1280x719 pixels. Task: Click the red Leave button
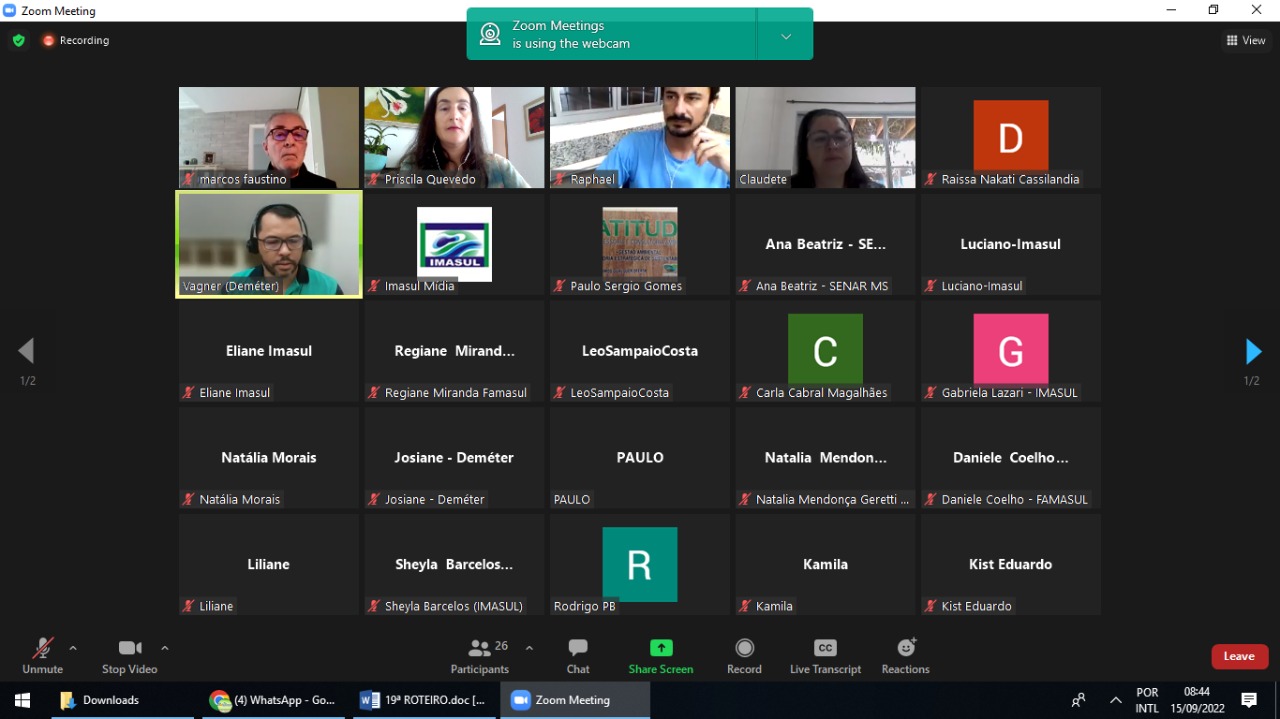(1239, 656)
